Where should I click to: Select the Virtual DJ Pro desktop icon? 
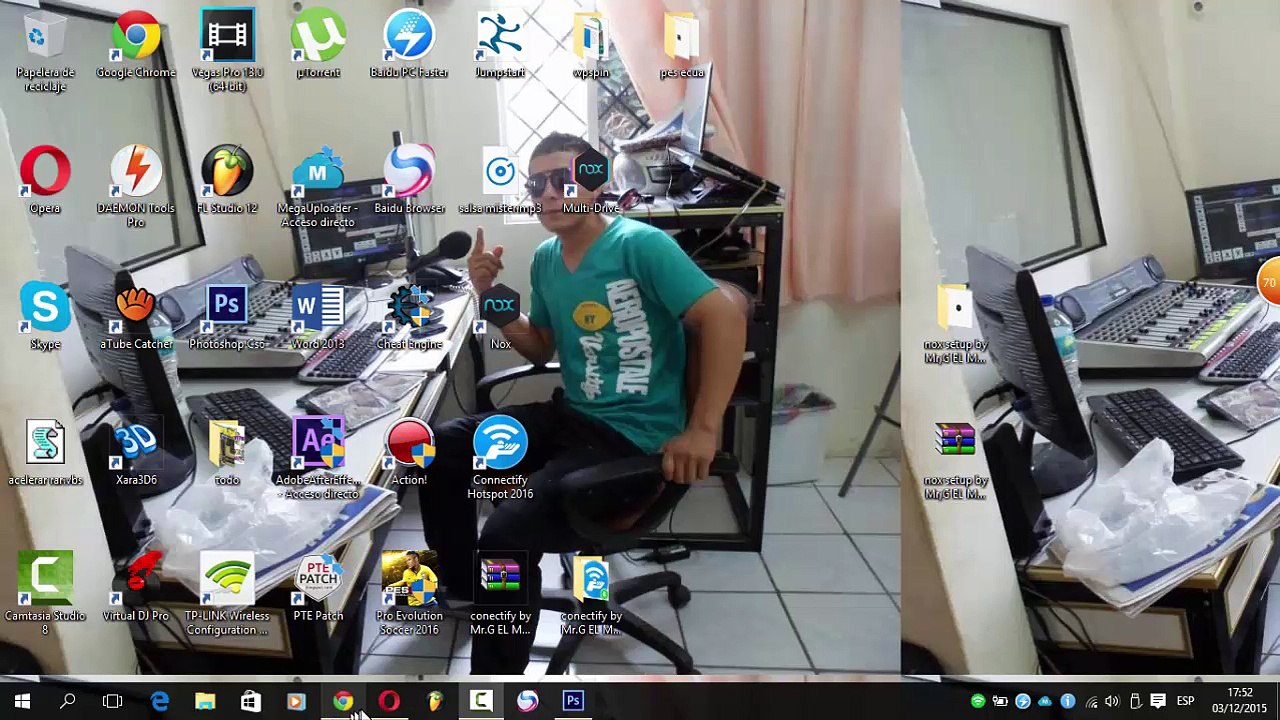point(136,582)
